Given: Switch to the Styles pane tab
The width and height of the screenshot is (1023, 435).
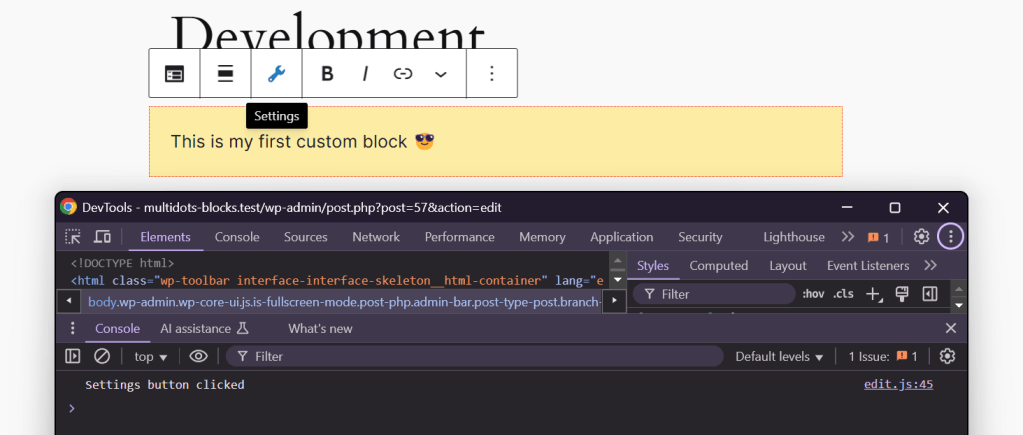Looking at the screenshot, I should (653, 265).
